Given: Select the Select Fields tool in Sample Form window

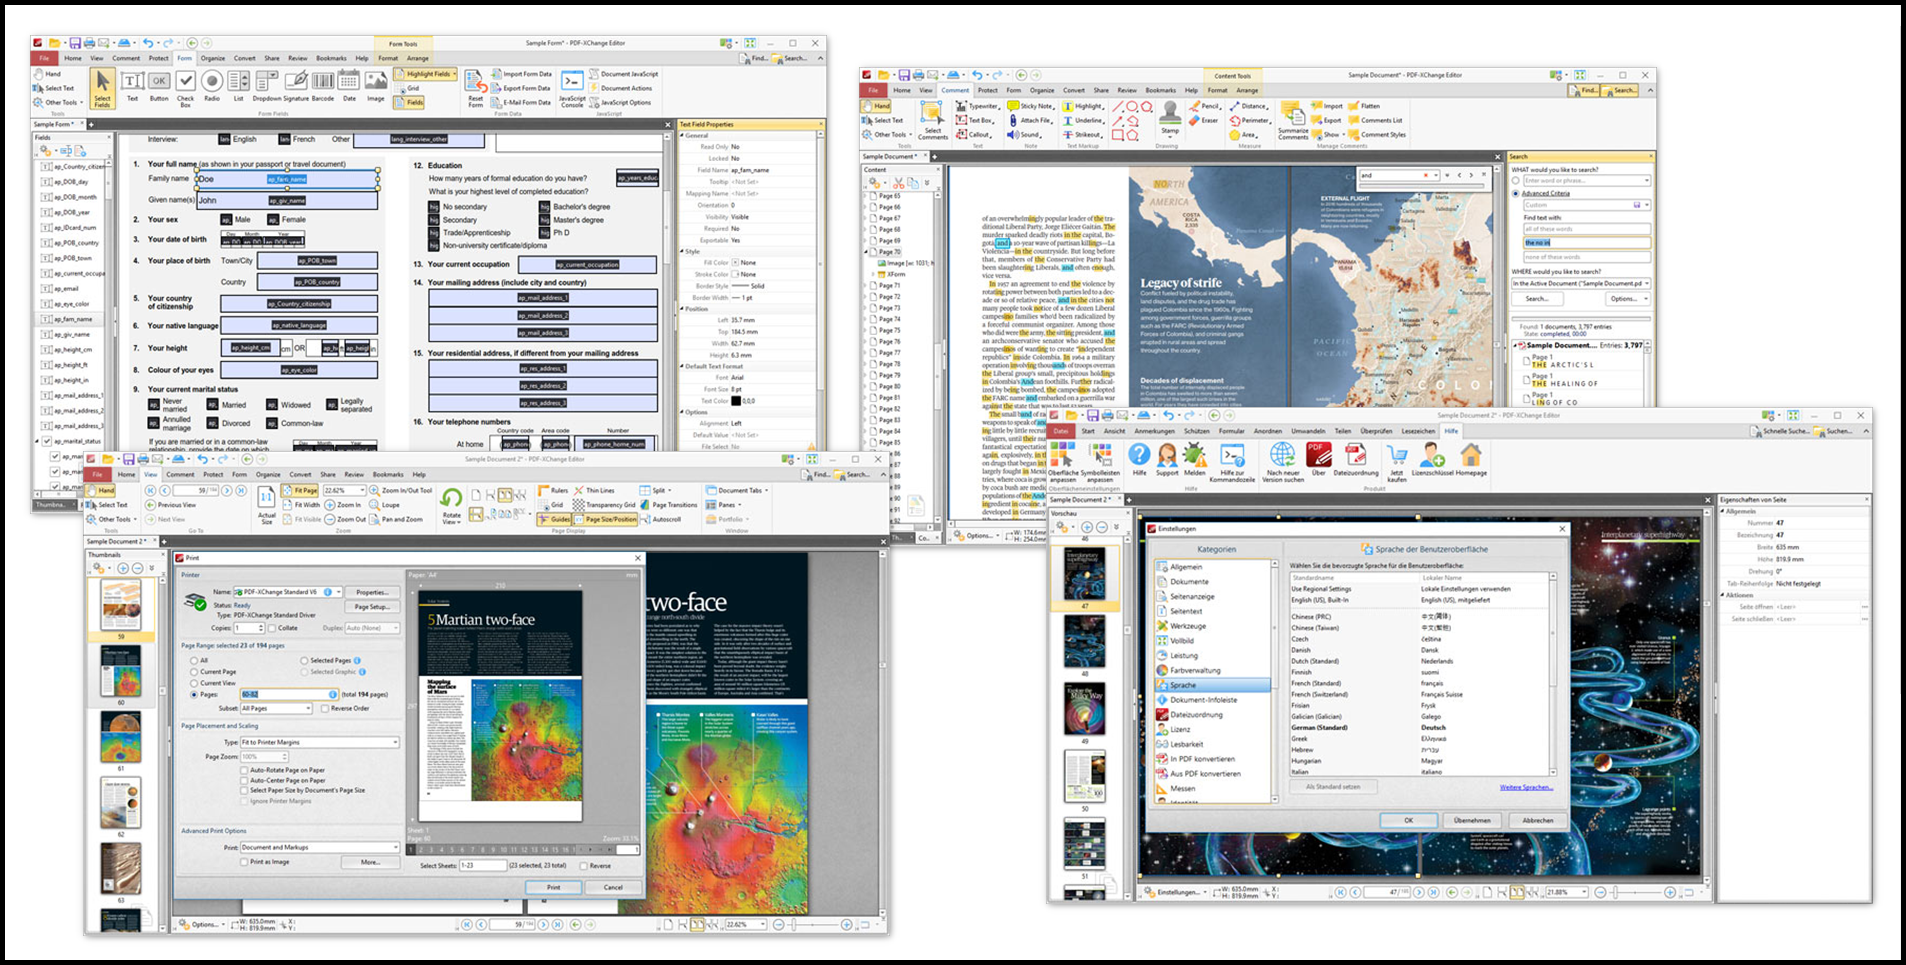Looking at the screenshot, I should 103,88.
